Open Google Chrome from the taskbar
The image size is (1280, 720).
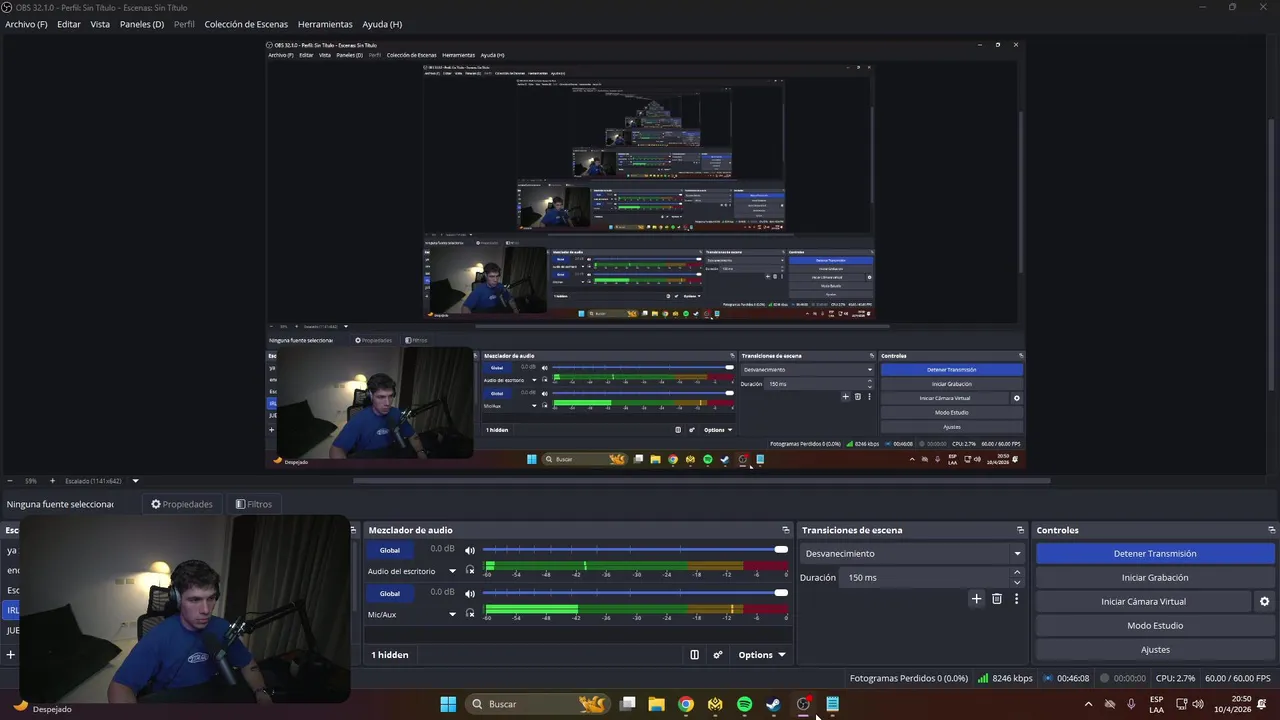click(685, 704)
